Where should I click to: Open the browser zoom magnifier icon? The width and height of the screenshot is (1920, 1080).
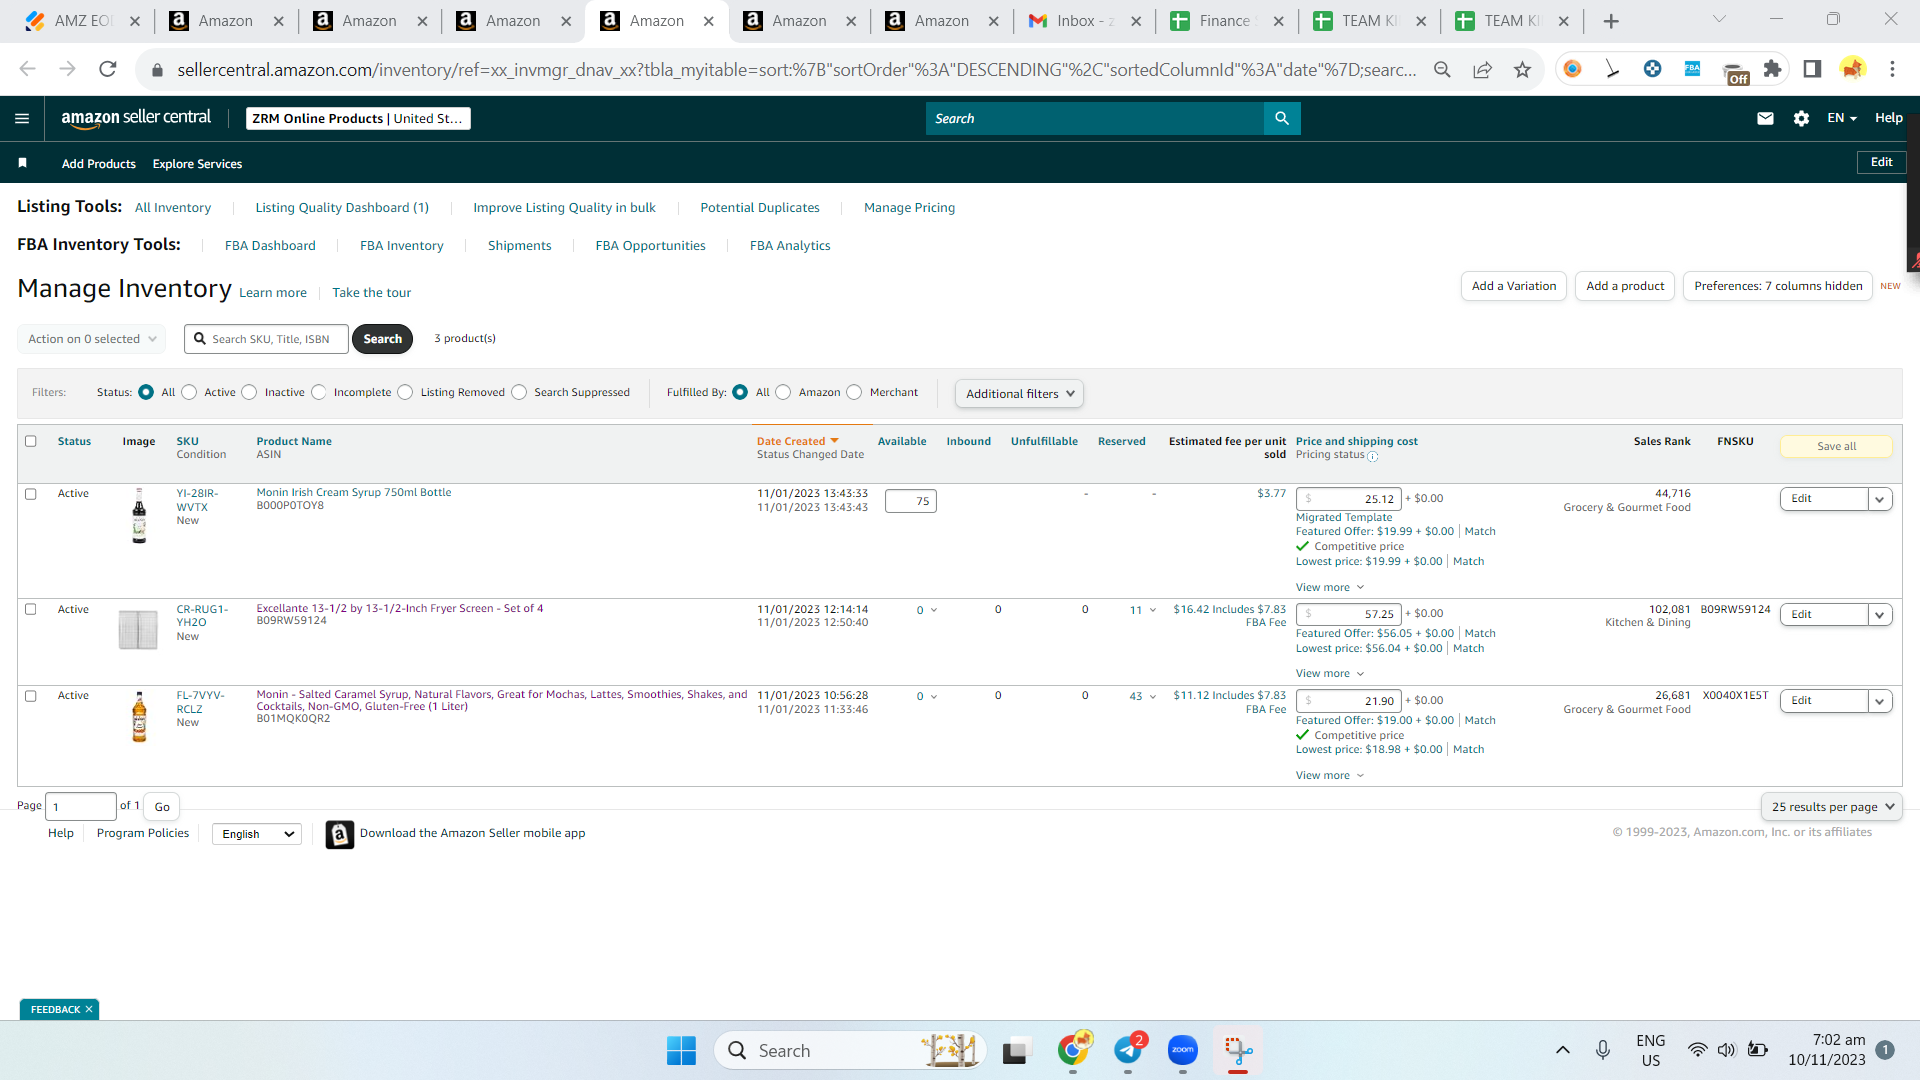tap(1442, 69)
